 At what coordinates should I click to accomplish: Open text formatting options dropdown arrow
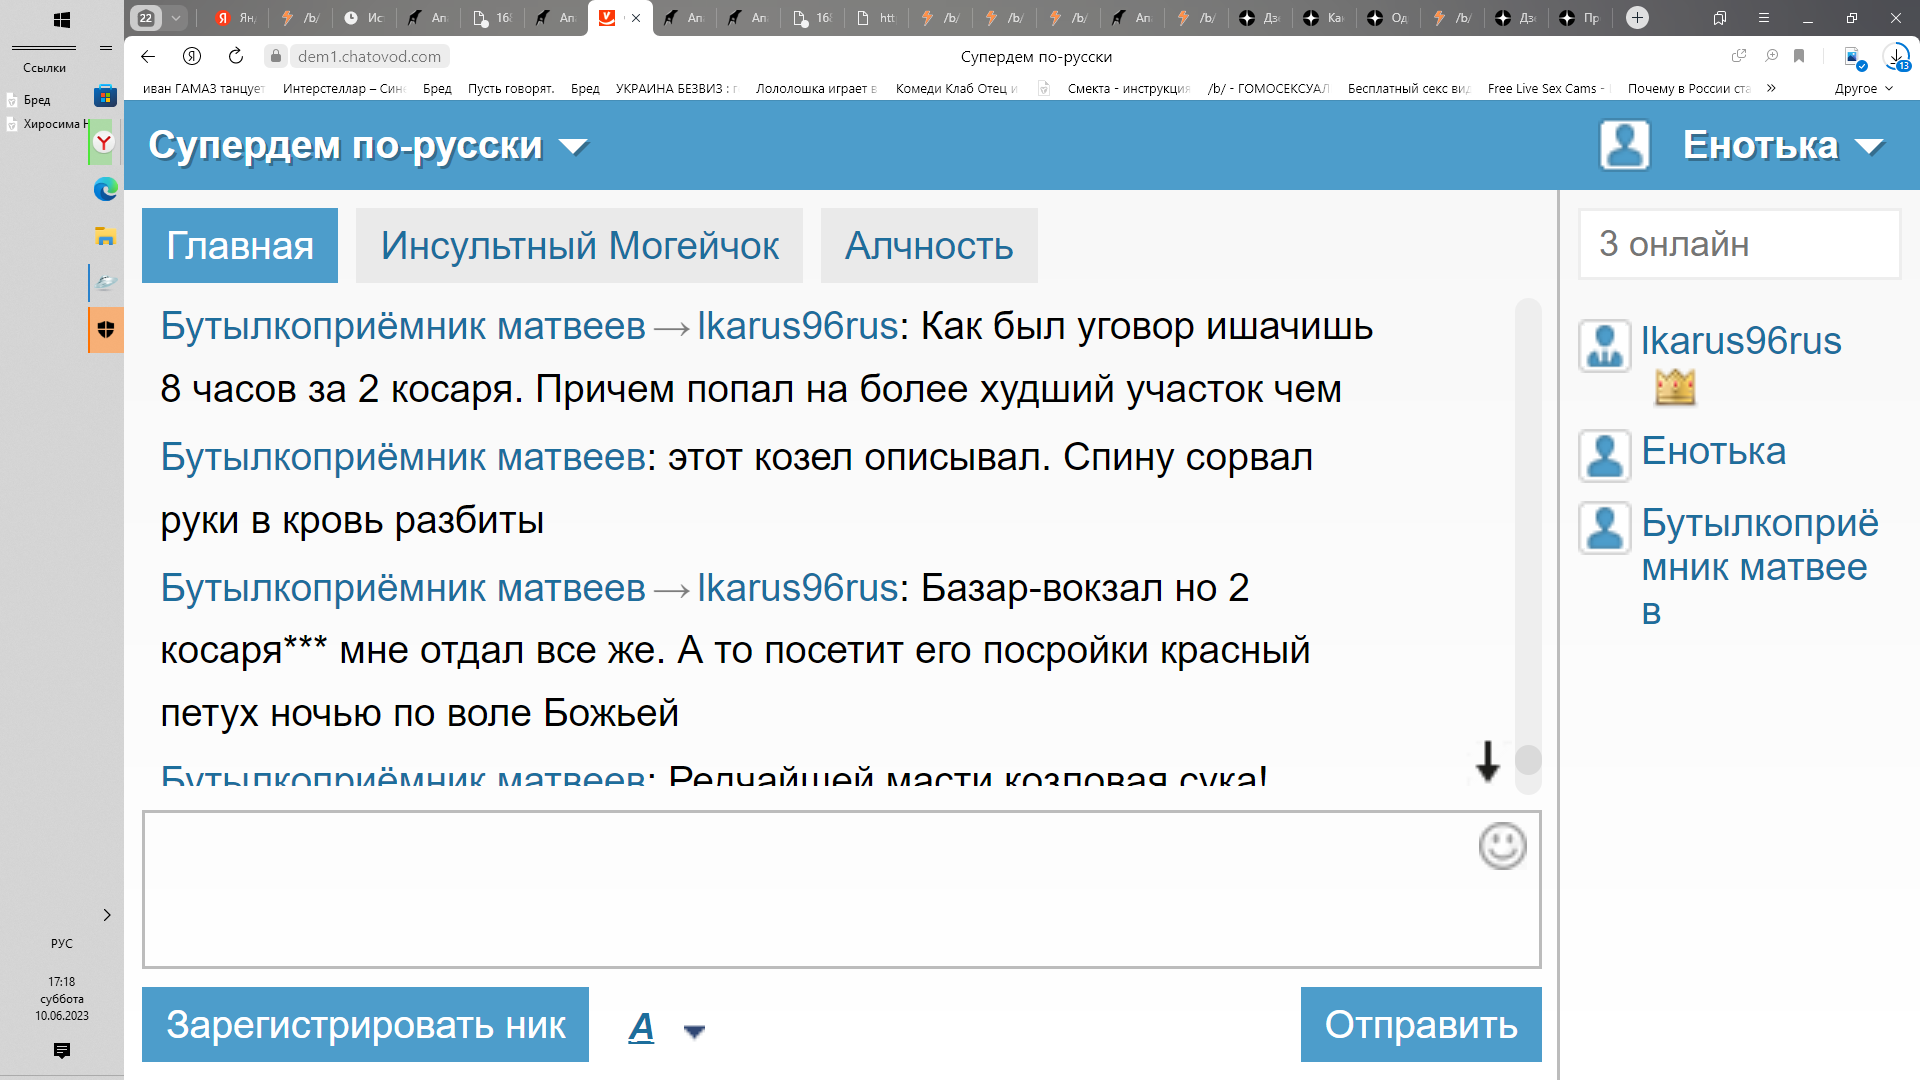(x=694, y=1031)
